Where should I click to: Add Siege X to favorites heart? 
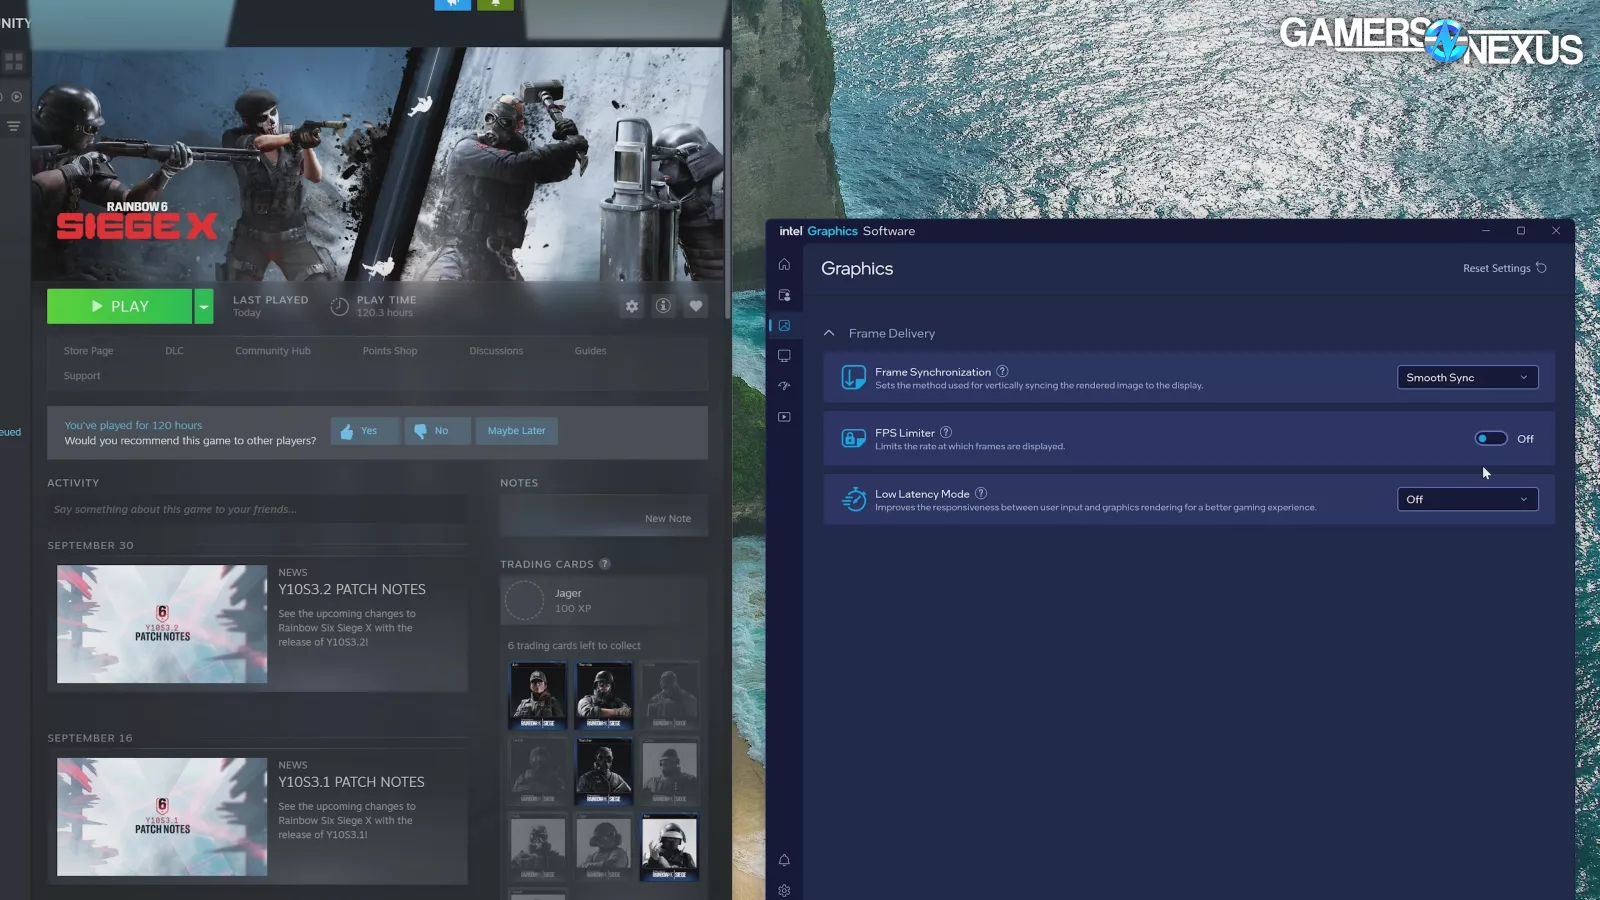tap(696, 306)
